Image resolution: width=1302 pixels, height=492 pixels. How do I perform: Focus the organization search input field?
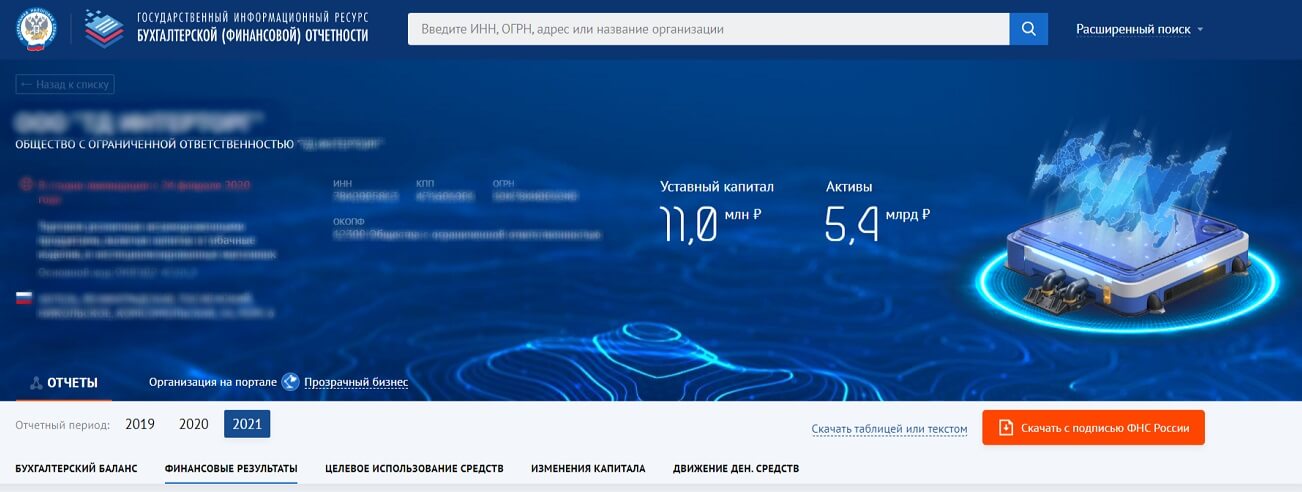[x=708, y=29]
